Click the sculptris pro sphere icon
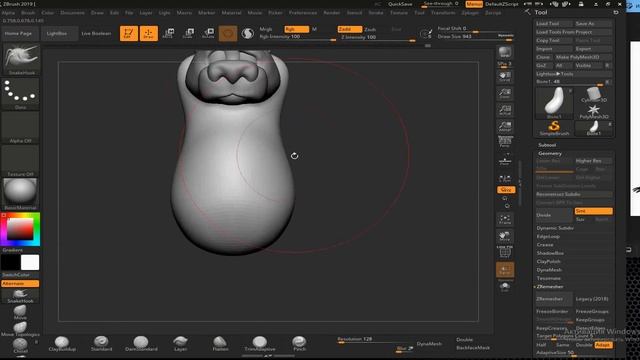The height and width of the screenshot is (360, 640). click(247, 33)
